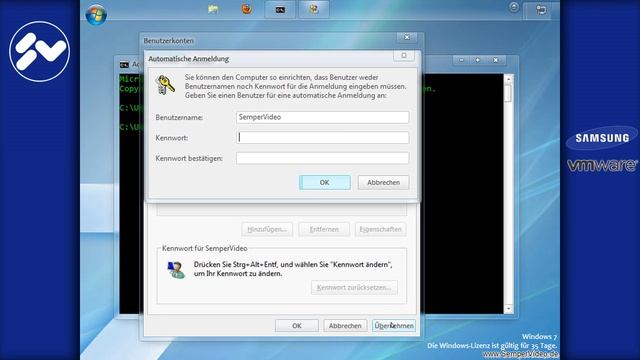This screenshot has height=360, width=640.
Task: Click Hinzufügen... in Benutzerkonten
Action: pos(267,229)
